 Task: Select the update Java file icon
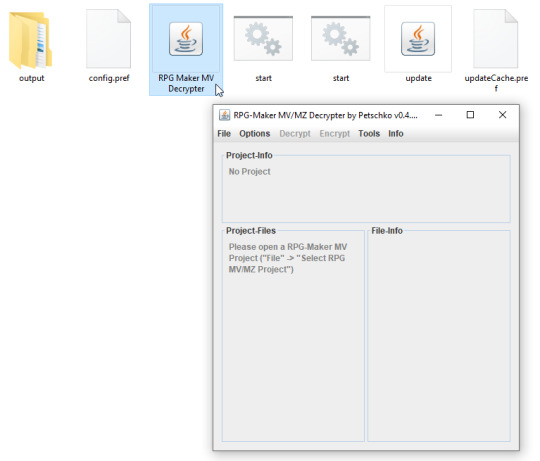418,39
